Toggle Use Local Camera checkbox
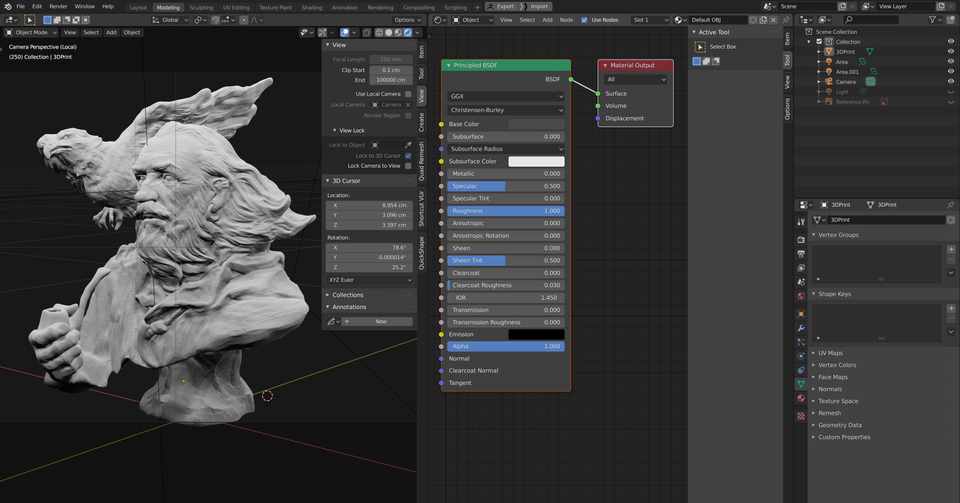This screenshot has height=503, width=960. pos(408,94)
